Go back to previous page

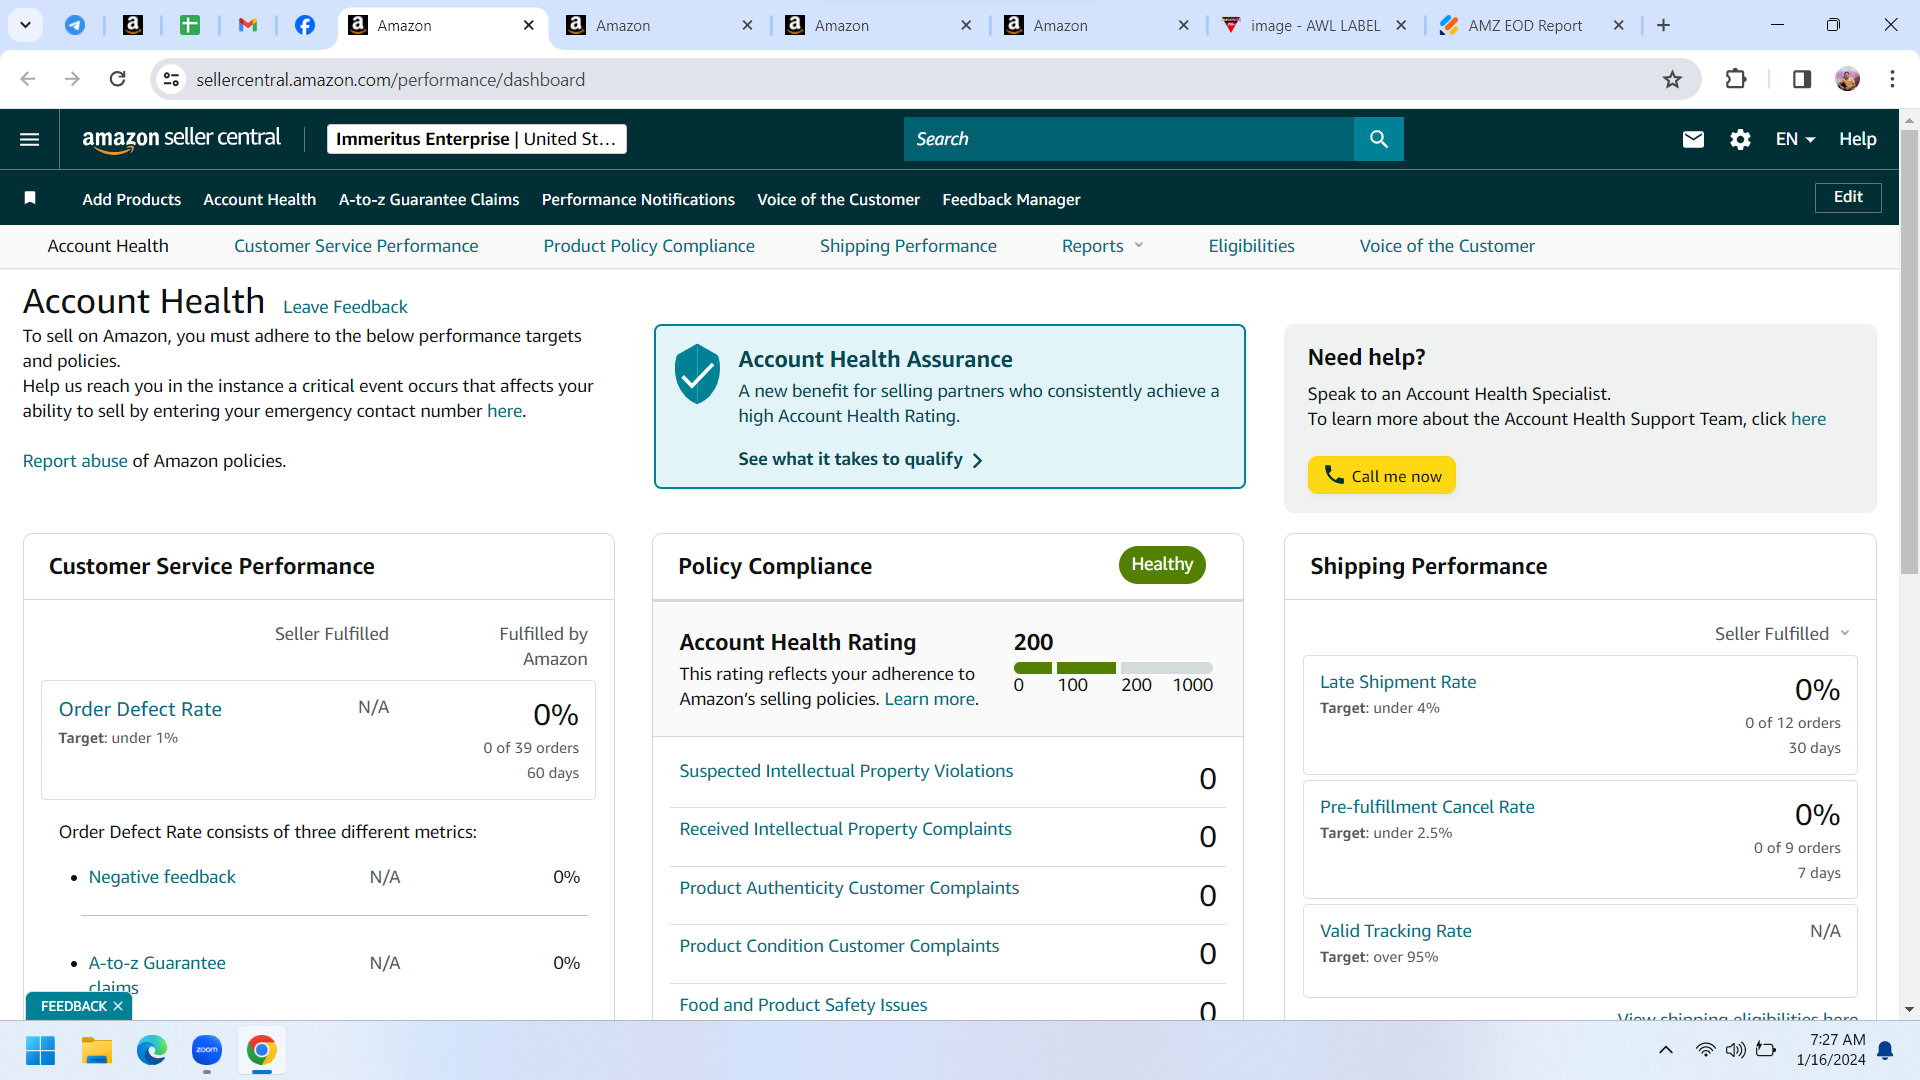click(x=28, y=79)
